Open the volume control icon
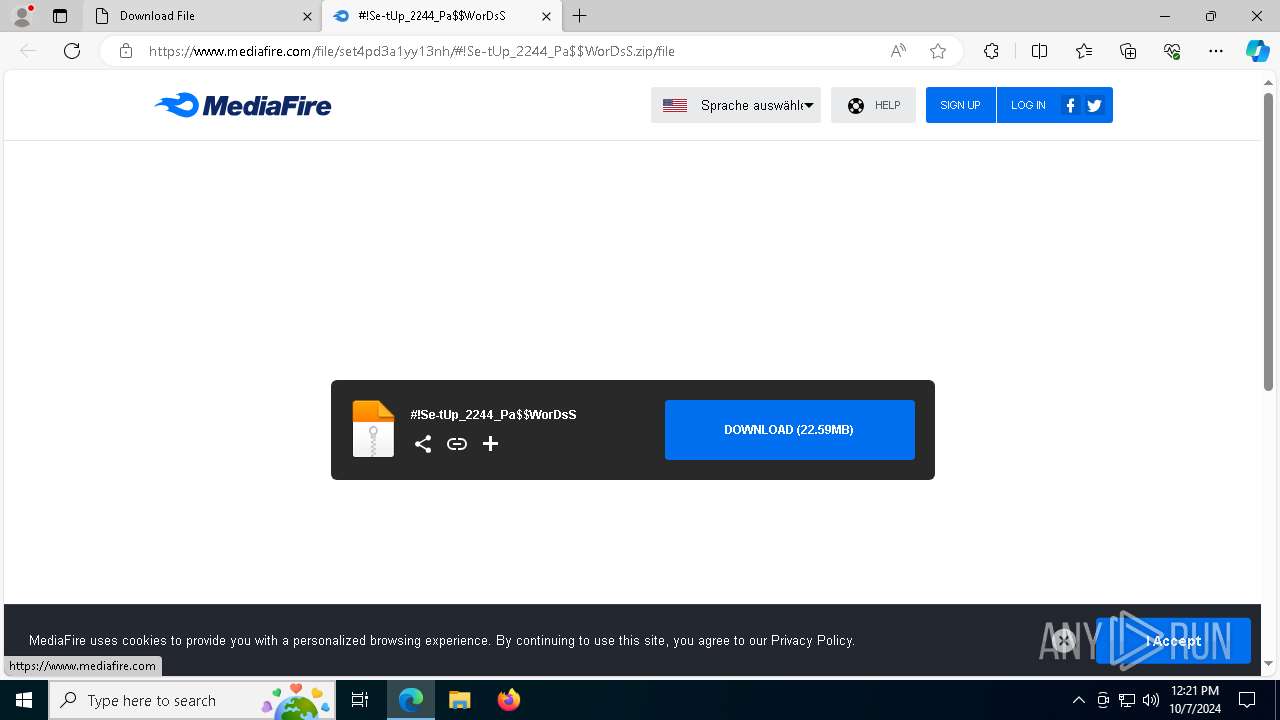Image resolution: width=1280 pixels, height=720 pixels. pyautogui.click(x=1151, y=700)
